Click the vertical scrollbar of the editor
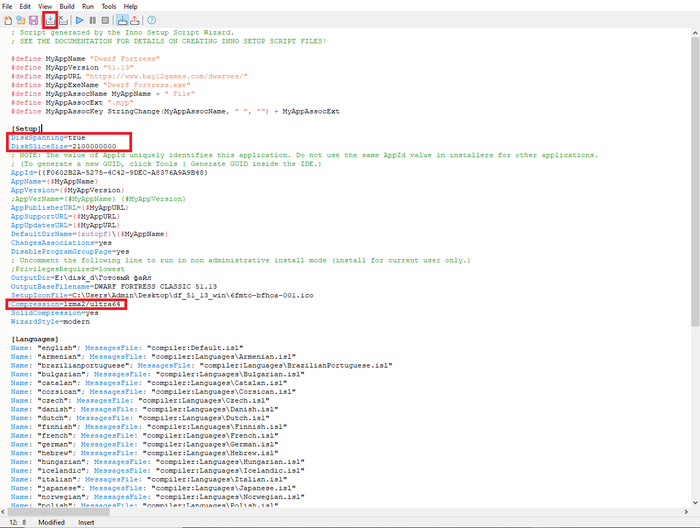This screenshot has height=528, width=700. [694, 200]
